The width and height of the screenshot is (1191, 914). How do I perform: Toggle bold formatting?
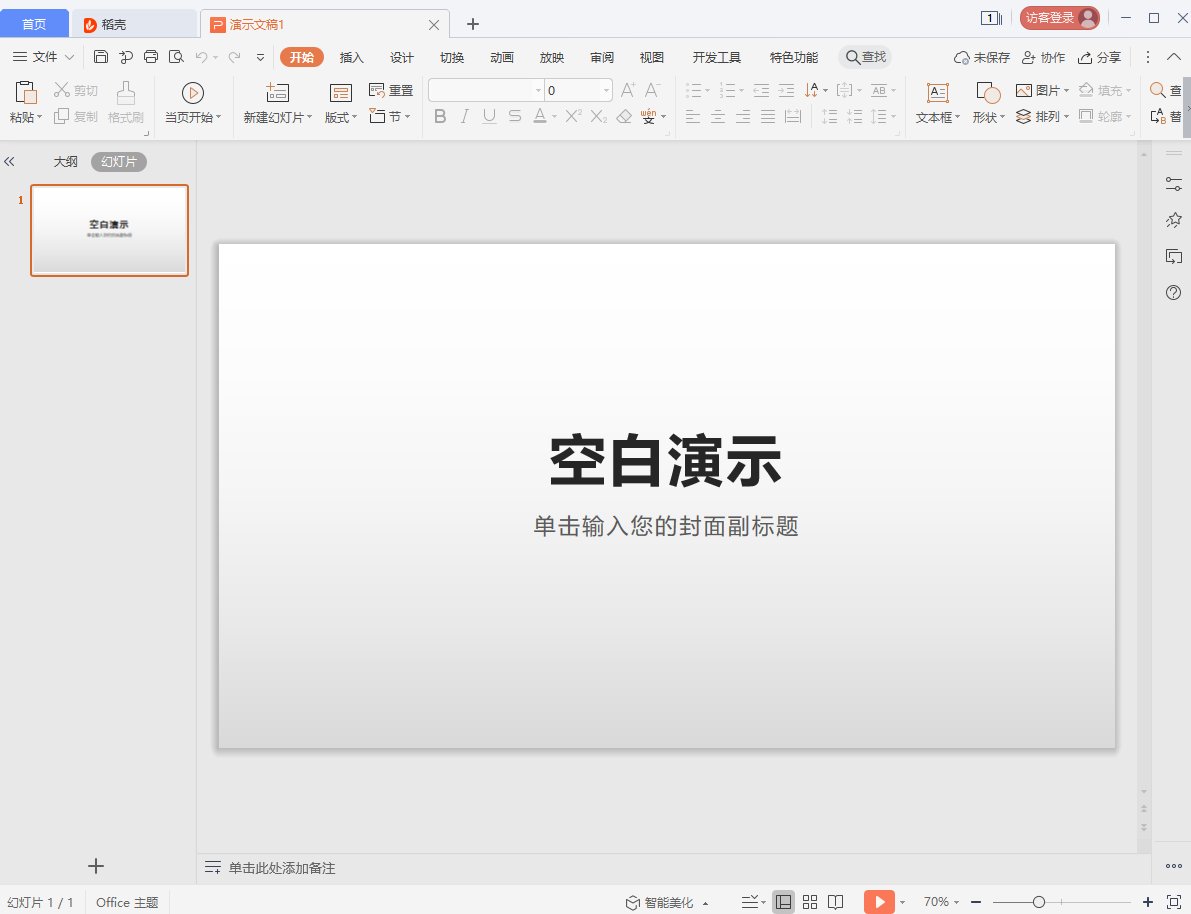click(x=440, y=117)
